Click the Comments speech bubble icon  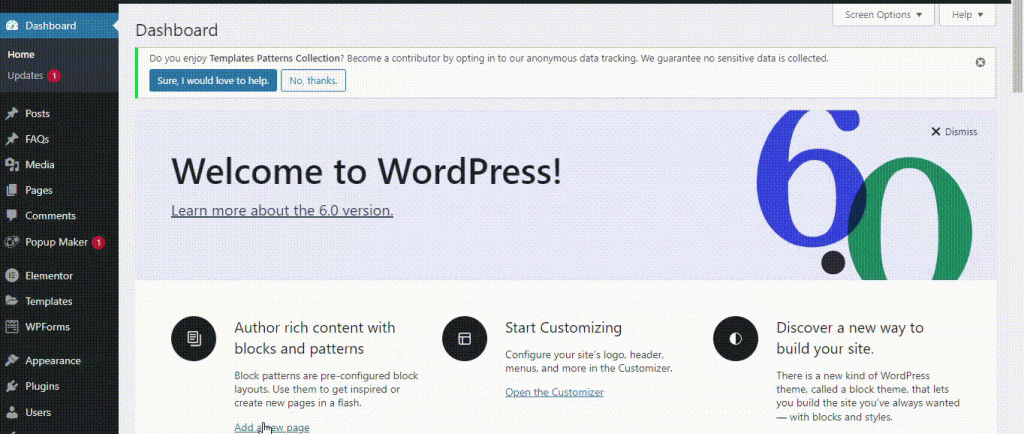[x=12, y=216]
